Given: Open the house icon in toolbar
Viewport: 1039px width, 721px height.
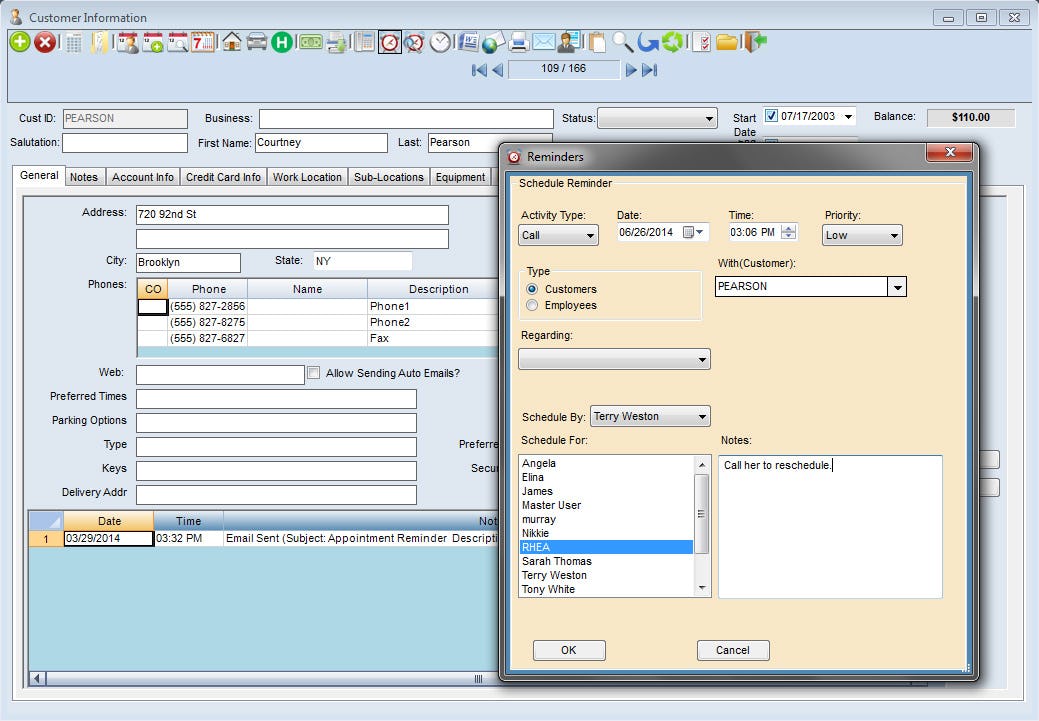Looking at the screenshot, I should click(232, 42).
